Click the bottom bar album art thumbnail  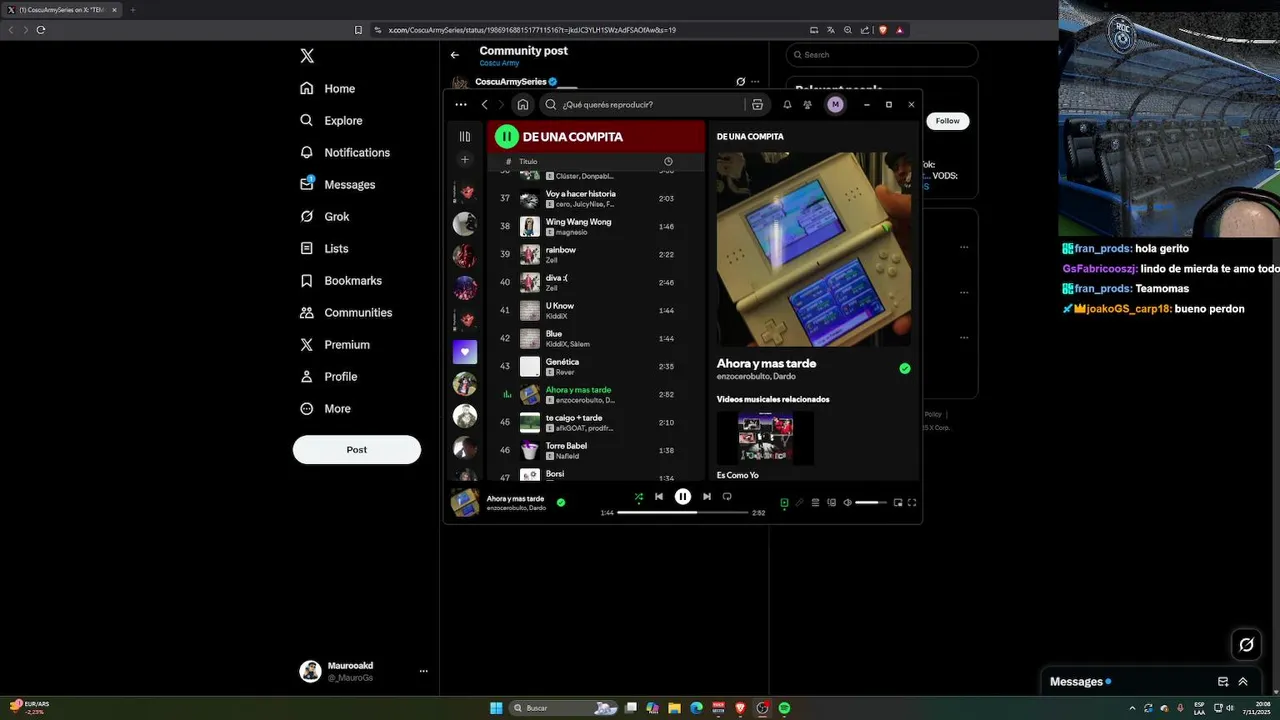point(465,502)
